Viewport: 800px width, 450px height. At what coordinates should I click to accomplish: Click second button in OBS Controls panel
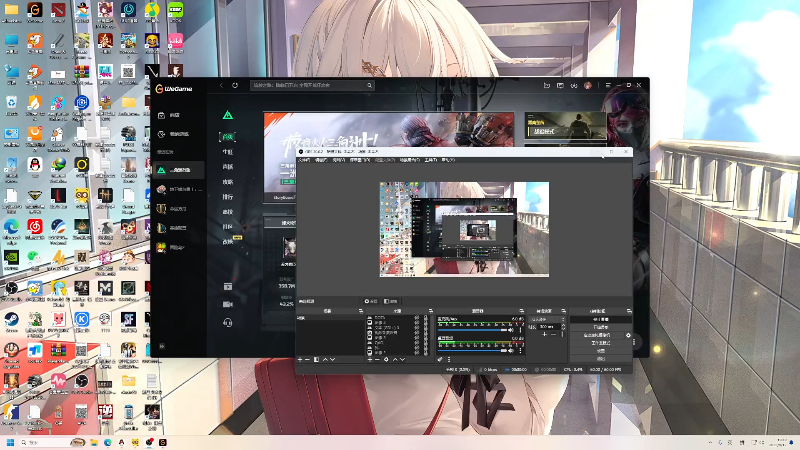tap(601, 327)
